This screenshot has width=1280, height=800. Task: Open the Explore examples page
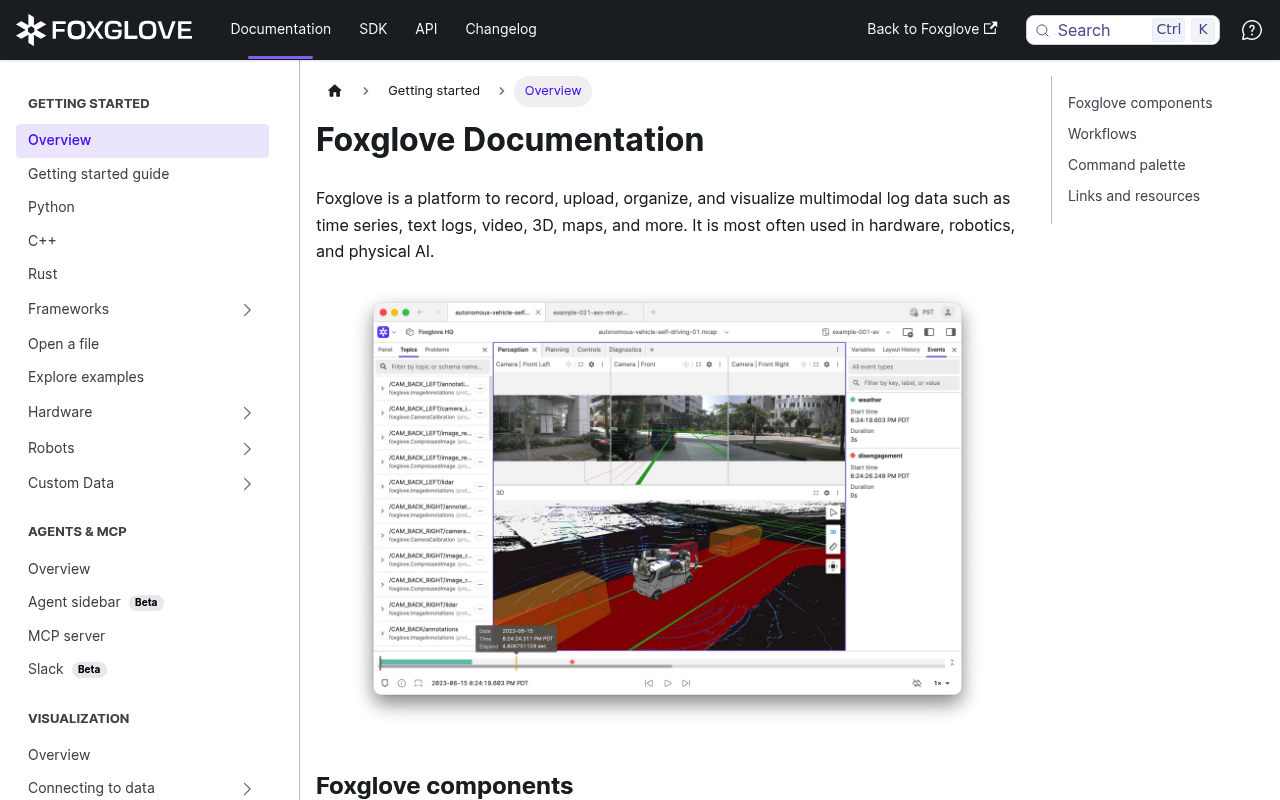coord(142,377)
